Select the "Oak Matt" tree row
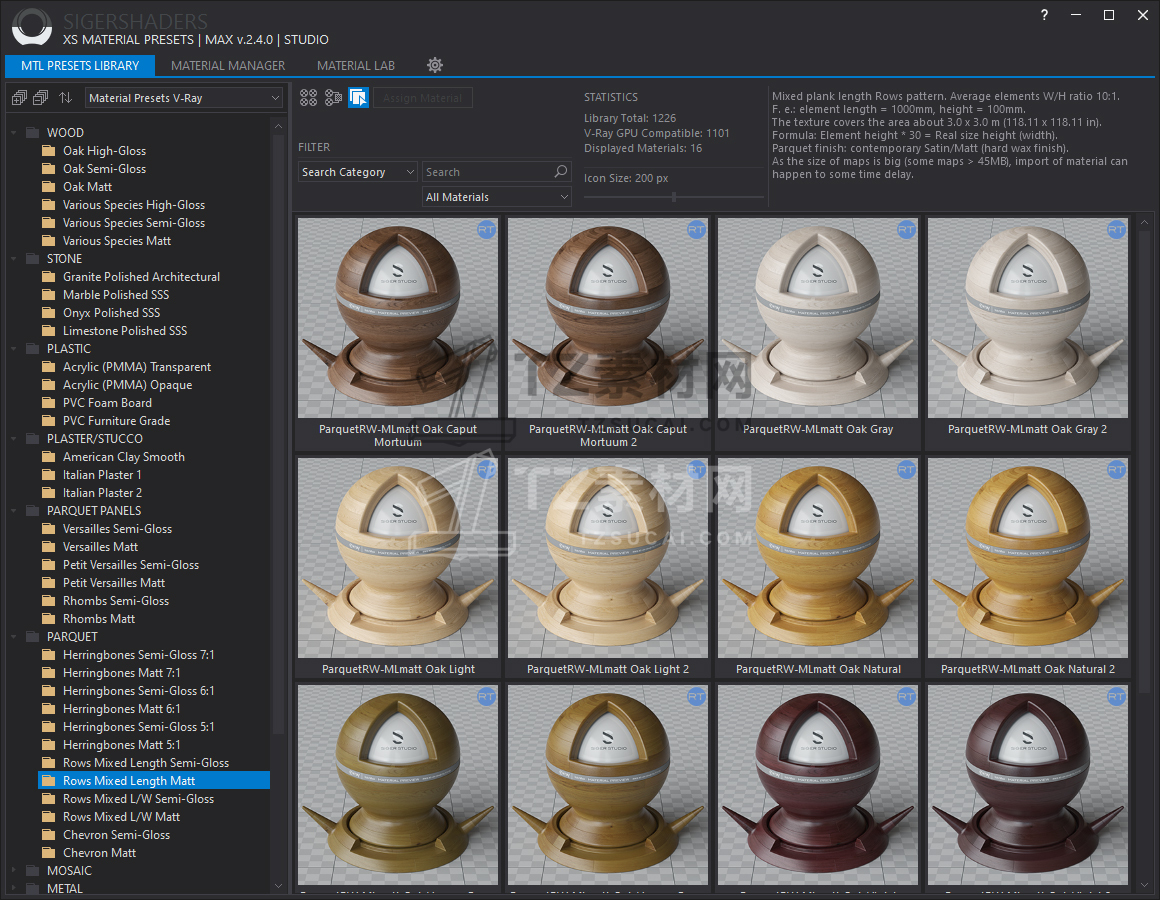 point(154,187)
